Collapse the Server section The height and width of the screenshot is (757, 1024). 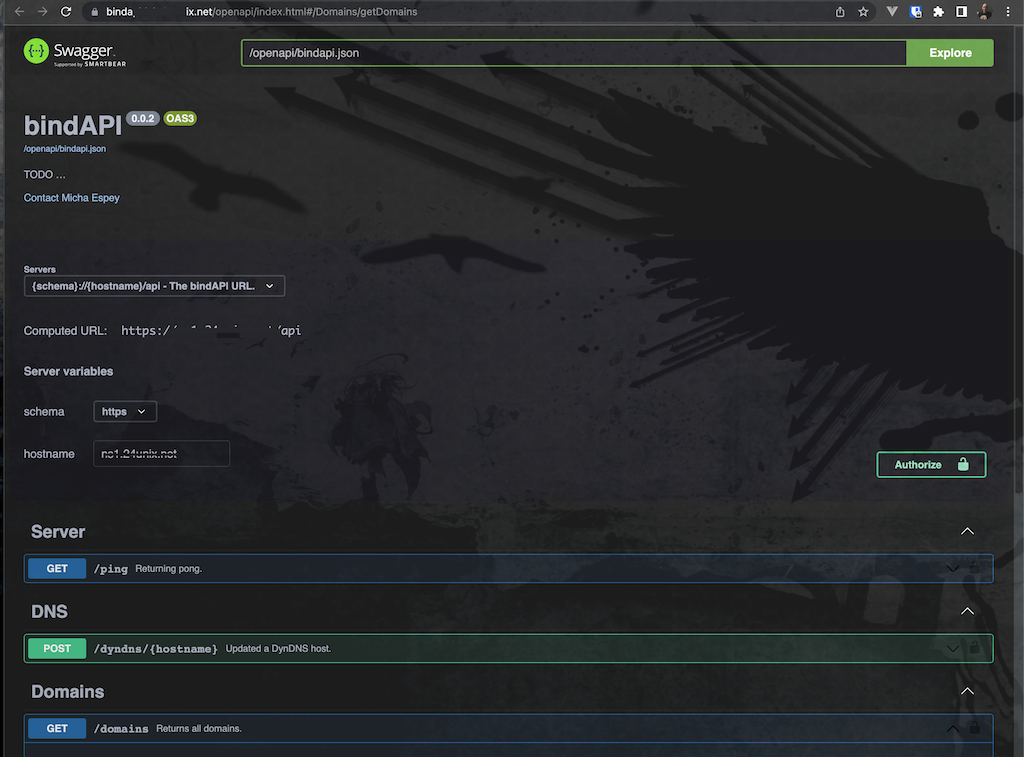[x=967, y=531]
